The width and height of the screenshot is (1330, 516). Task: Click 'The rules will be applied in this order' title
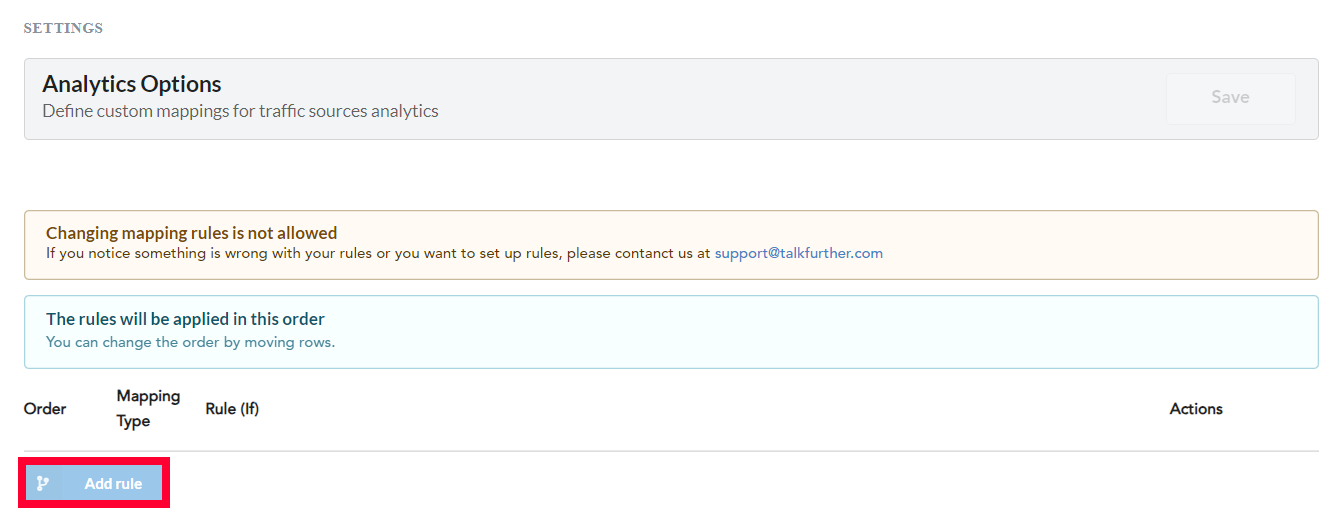click(x=185, y=319)
